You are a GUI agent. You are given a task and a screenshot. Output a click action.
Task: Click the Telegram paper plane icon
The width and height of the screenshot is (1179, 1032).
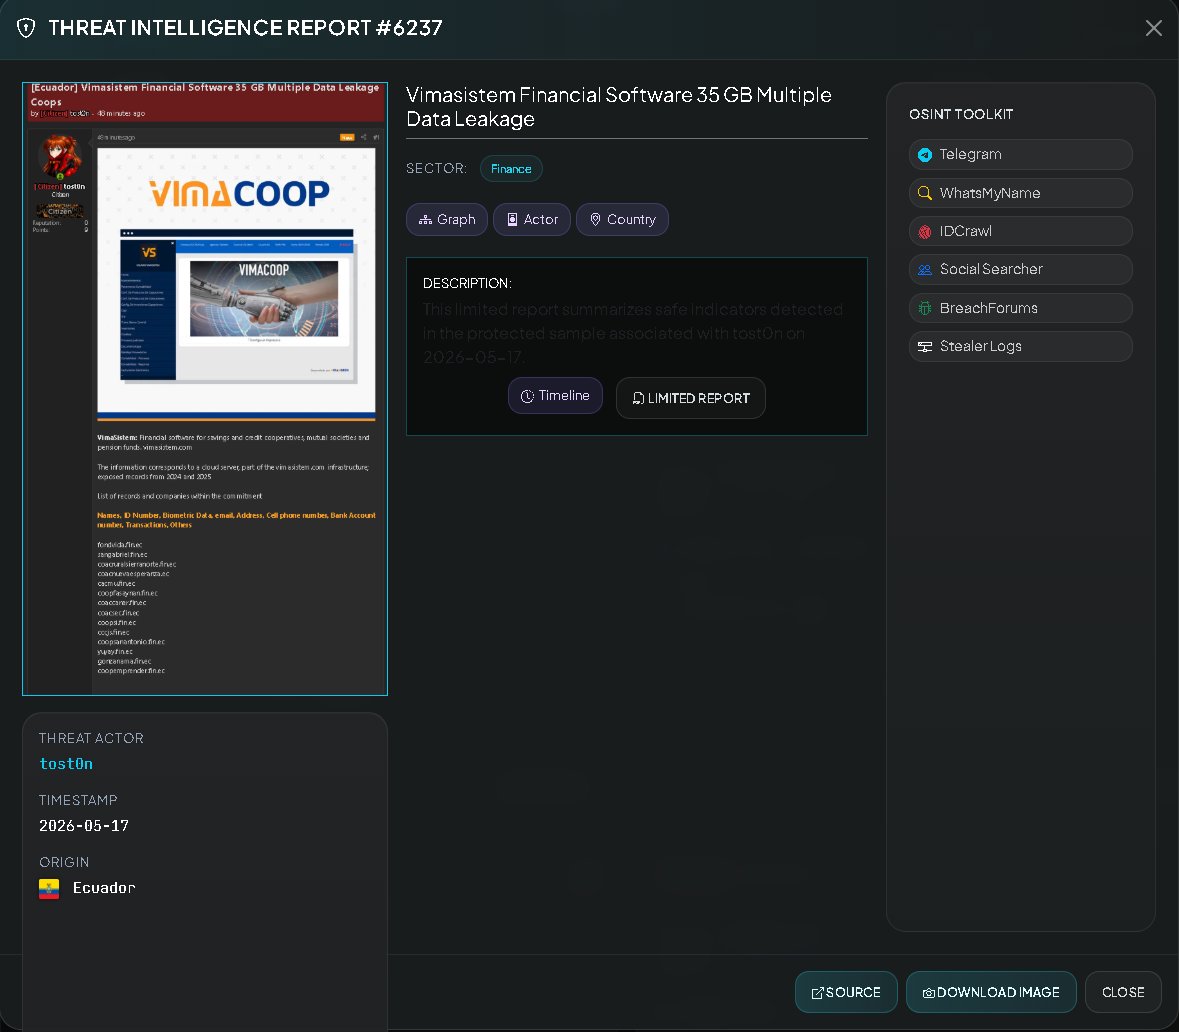tap(925, 155)
